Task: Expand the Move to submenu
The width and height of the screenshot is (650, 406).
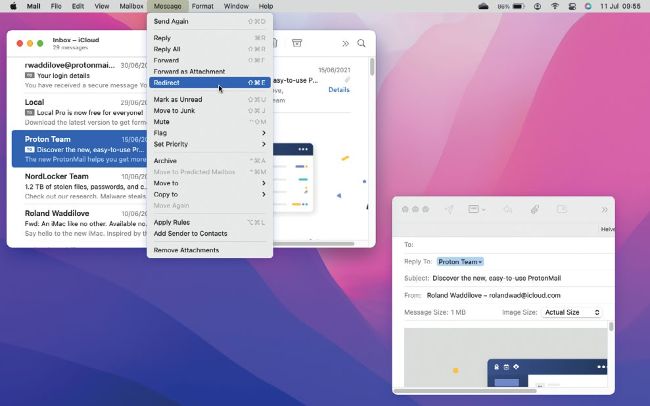Action: (x=210, y=183)
